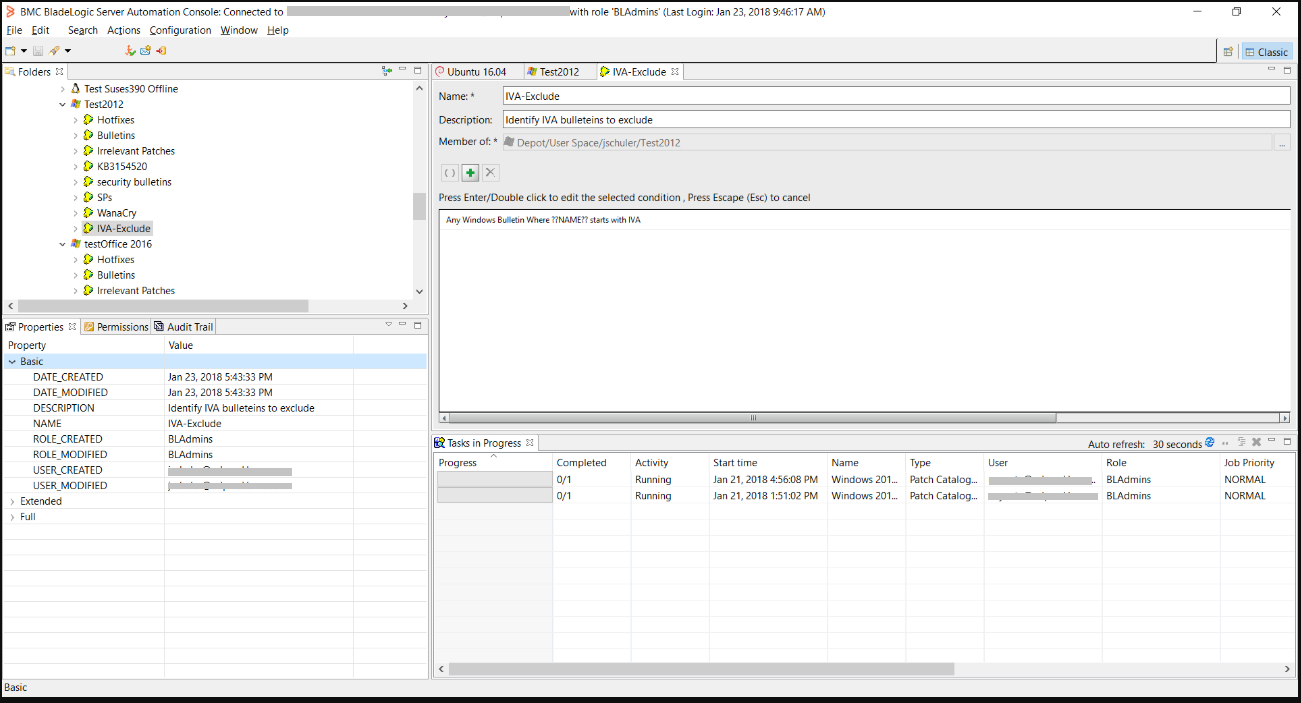Open the Help menu
The width and height of the screenshot is (1301, 703).
pos(278,30)
